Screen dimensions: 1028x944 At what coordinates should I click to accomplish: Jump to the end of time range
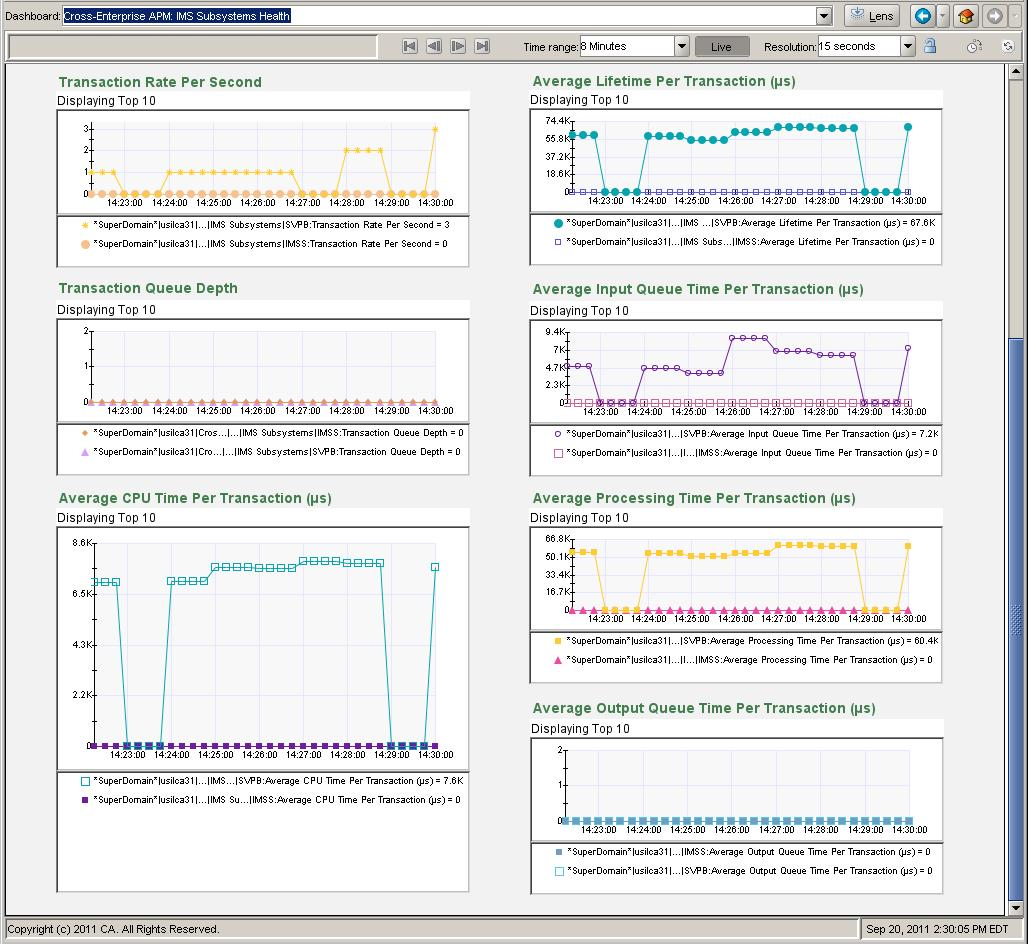(483, 46)
